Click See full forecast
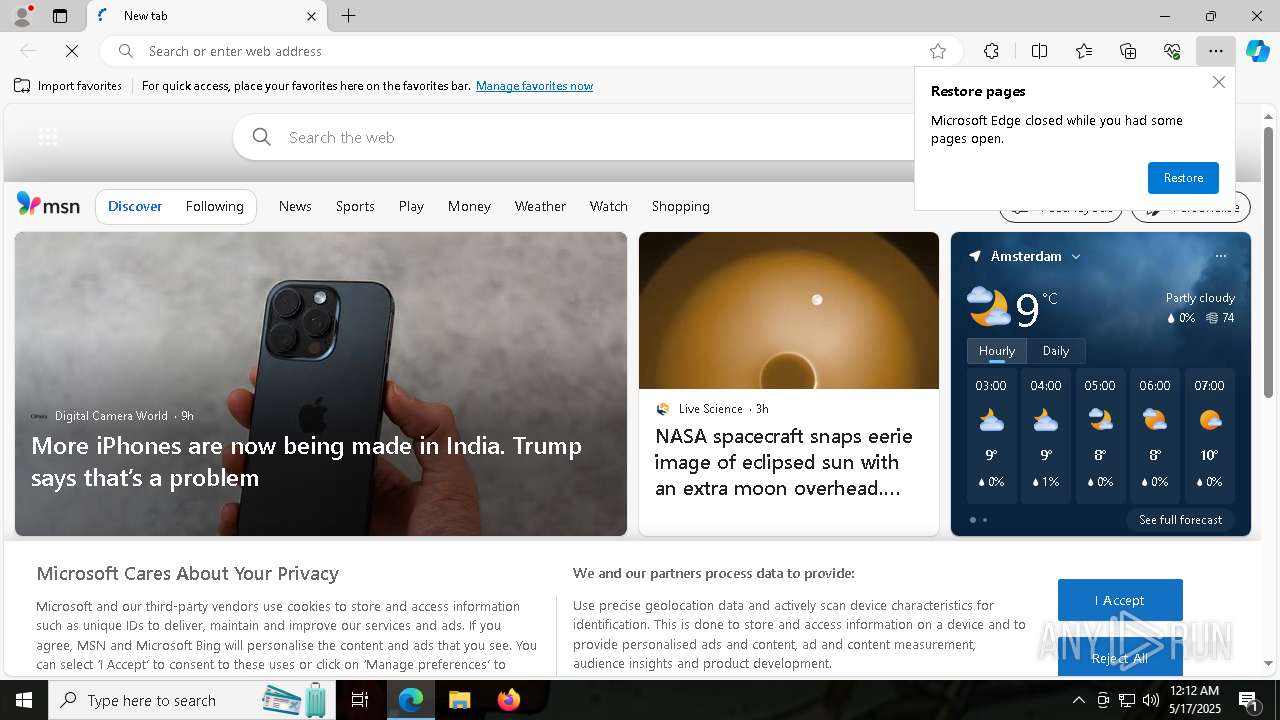The height and width of the screenshot is (720, 1280). [x=1180, y=520]
